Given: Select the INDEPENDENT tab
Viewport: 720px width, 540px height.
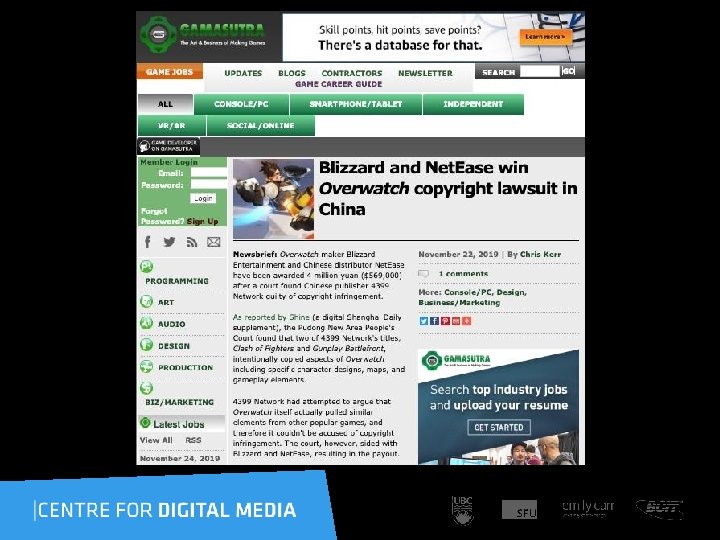Looking at the screenshot, I should click(473, 104).
